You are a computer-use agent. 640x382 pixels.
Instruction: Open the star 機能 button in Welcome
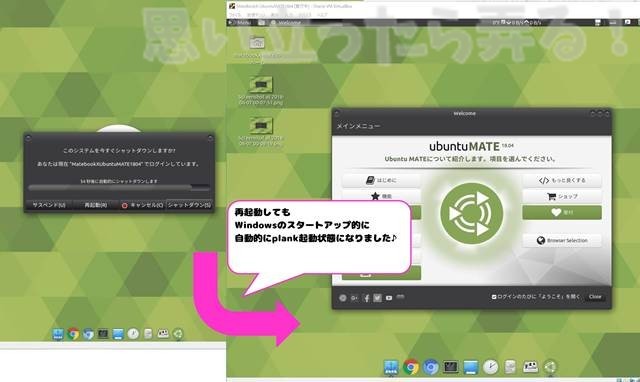(x=381, y=196)
